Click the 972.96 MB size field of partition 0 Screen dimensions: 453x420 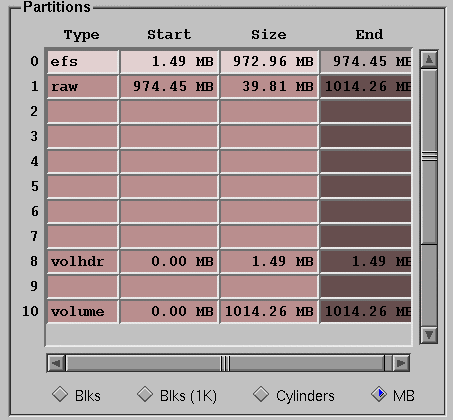[269, 62]
